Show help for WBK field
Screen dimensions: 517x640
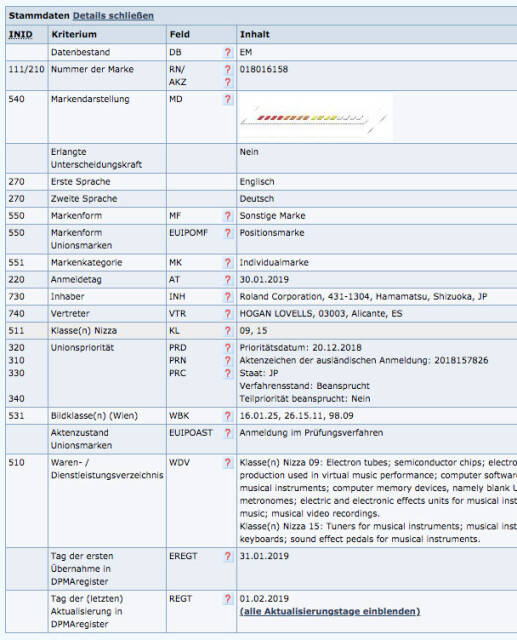tap(228, 416)
